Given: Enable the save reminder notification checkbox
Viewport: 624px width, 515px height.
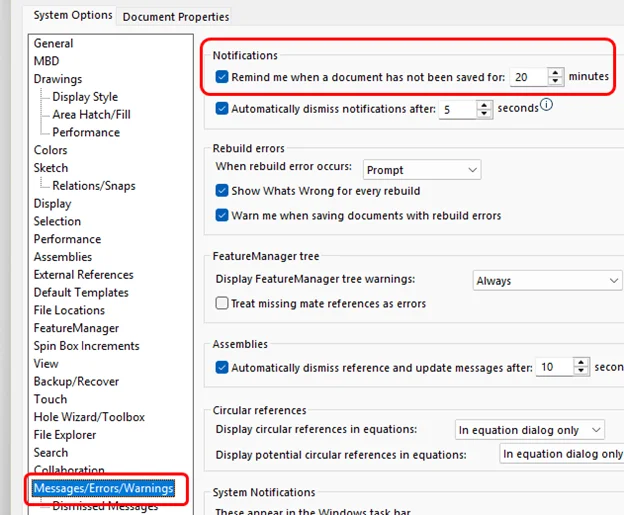Looking at the screenshot, I should tap(222, 77).
